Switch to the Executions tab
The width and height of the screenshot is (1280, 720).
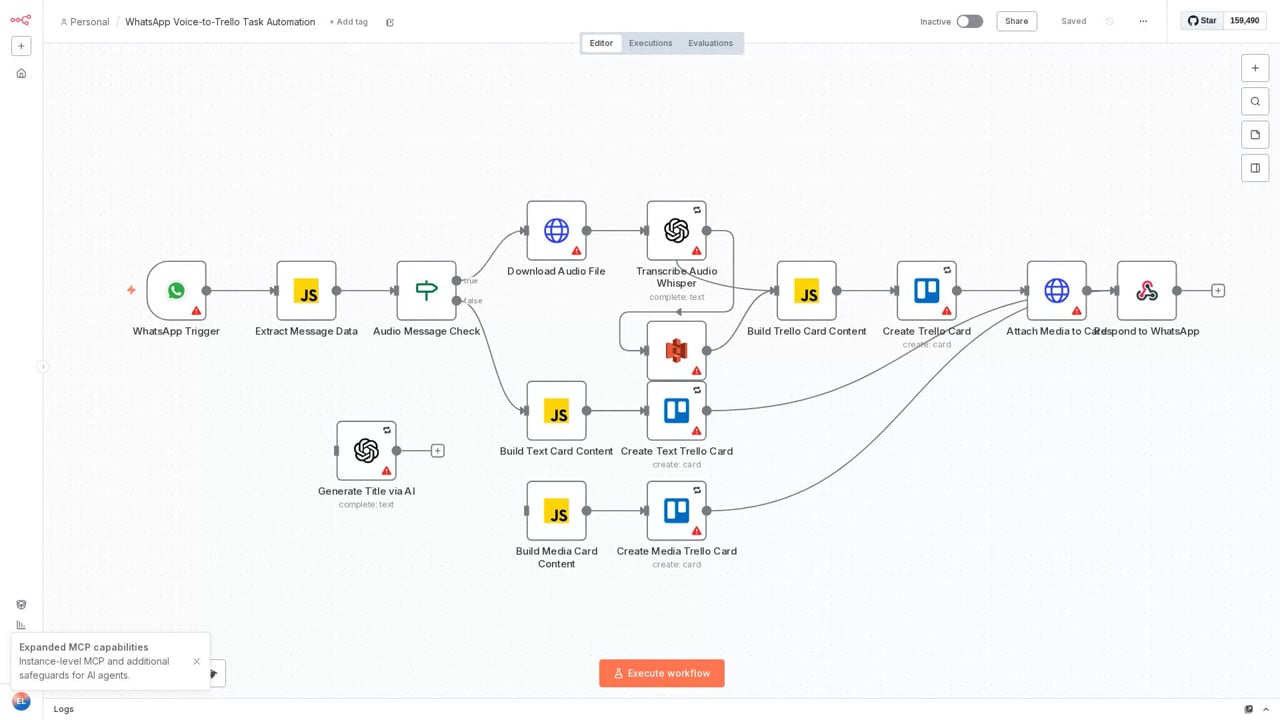tap(650, 43)
